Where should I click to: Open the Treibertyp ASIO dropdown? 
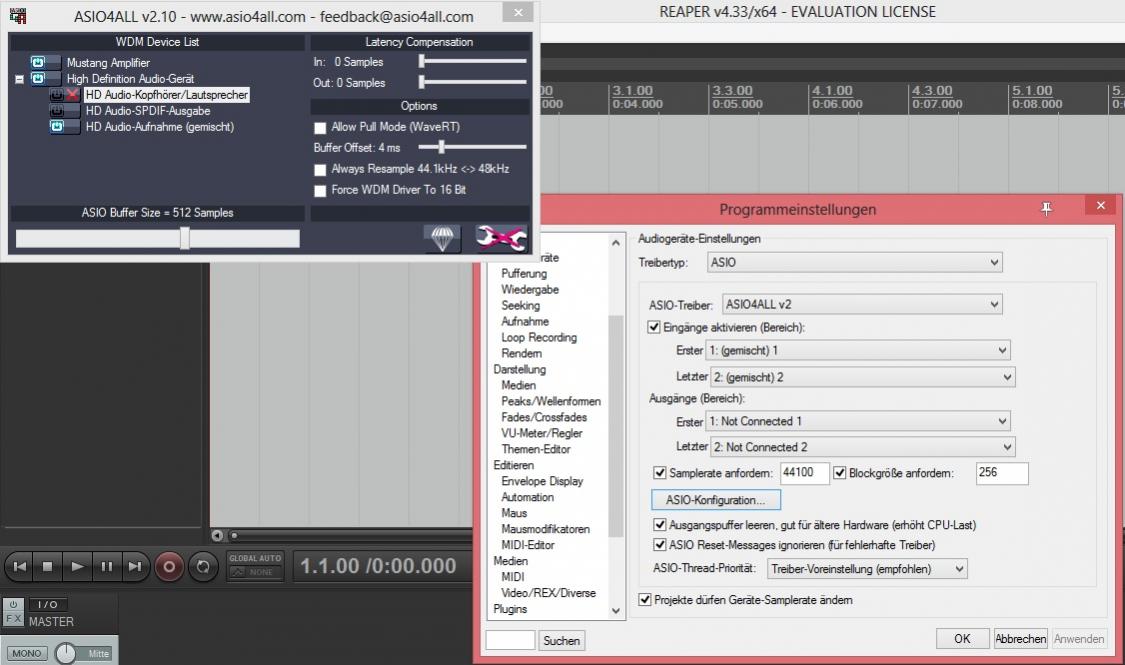click(855, 263)
